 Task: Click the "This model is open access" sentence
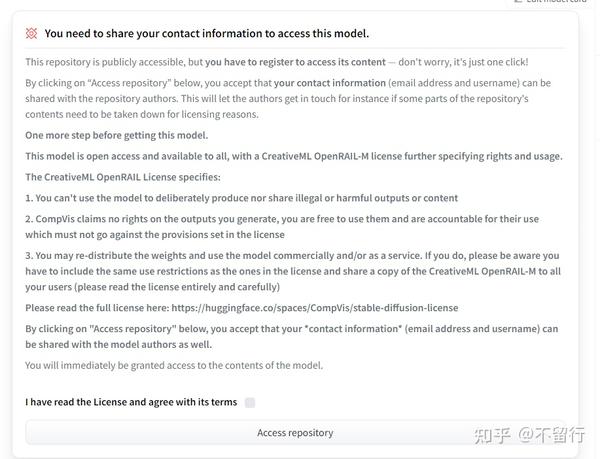pos(294,156)
